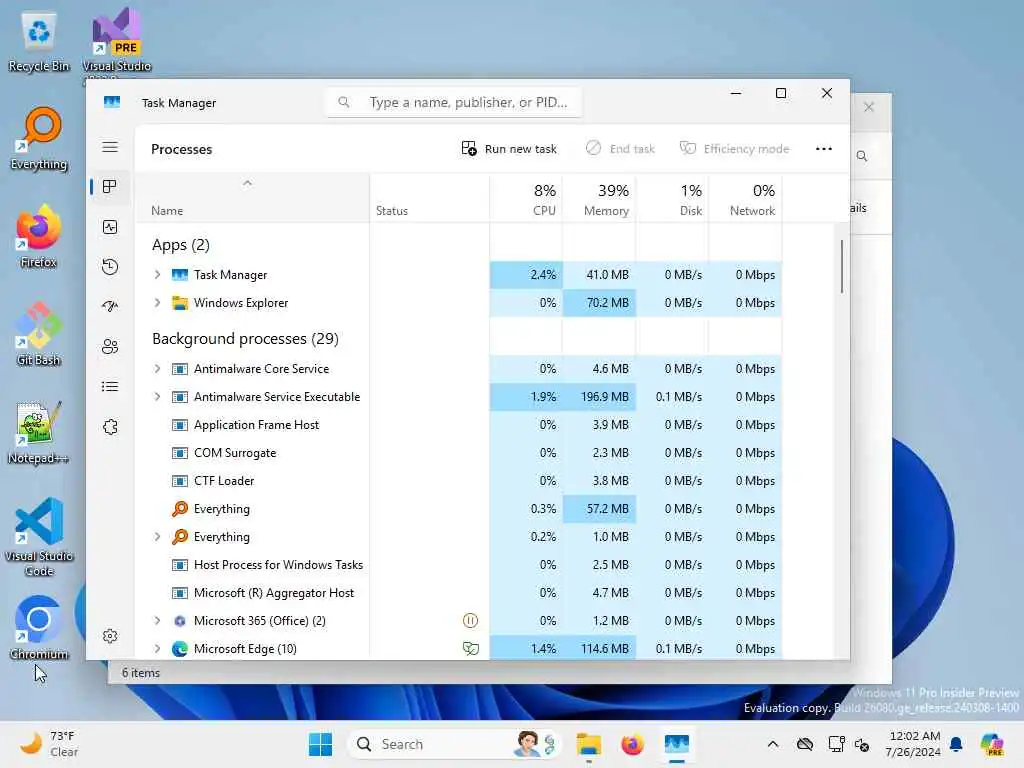
Task: Sort by the Status column header
Action: [x=429, y=199]
